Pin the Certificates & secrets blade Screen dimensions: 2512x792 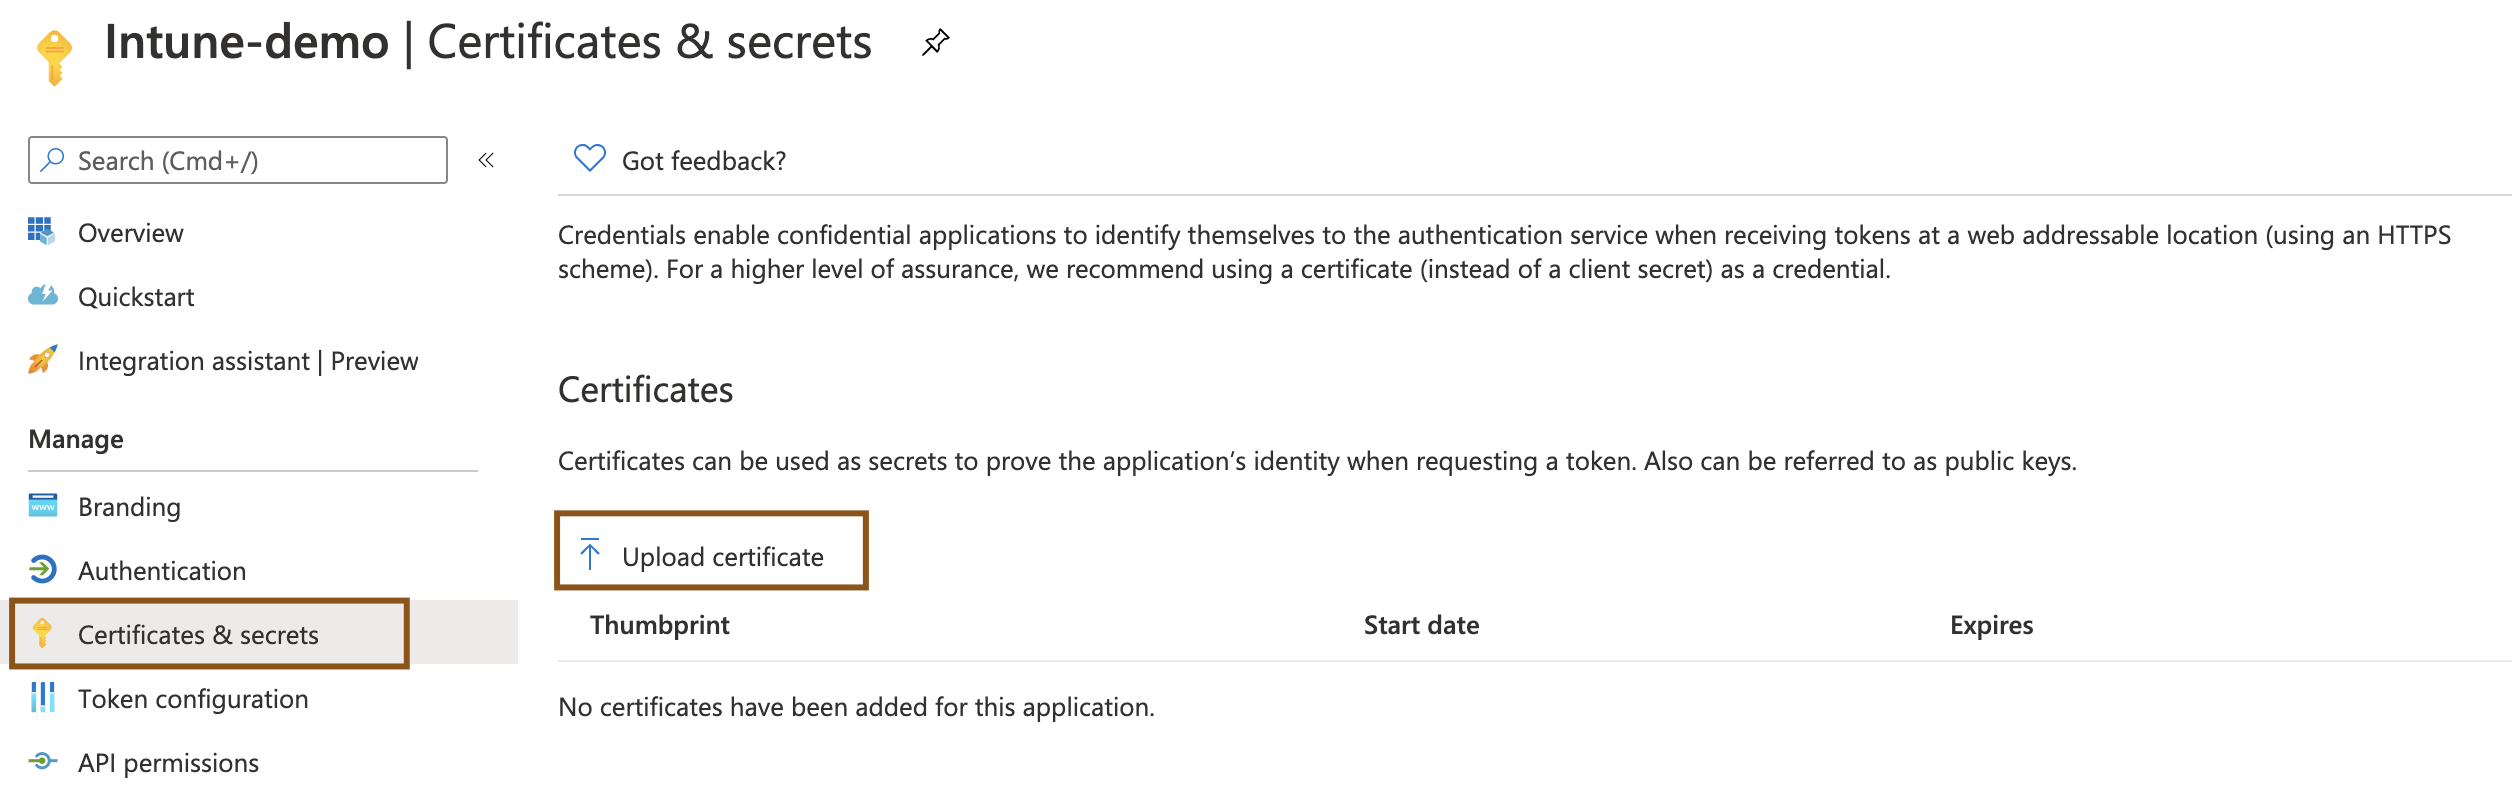[935, 42]
